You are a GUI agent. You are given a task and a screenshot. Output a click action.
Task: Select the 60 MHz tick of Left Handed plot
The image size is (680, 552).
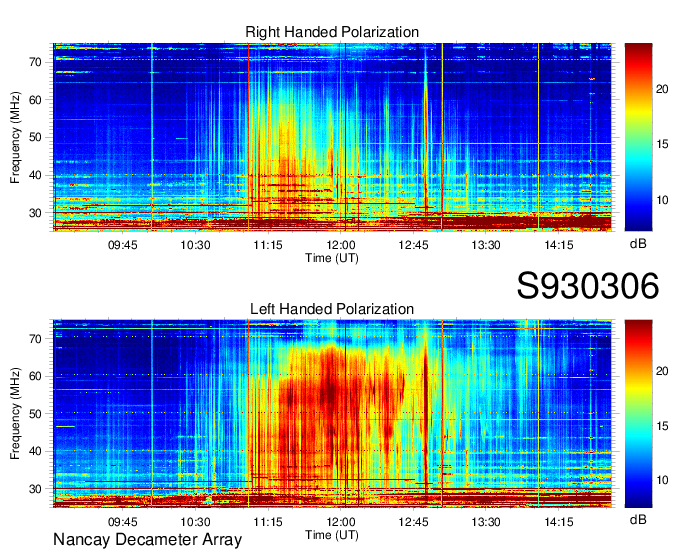pos(36,376)
